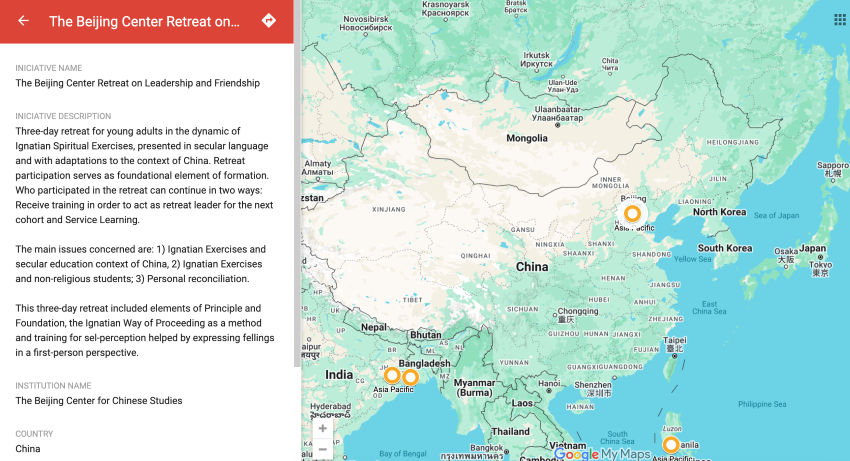Select the China country value in panel

pyautogui.click(x=28, y=449)
